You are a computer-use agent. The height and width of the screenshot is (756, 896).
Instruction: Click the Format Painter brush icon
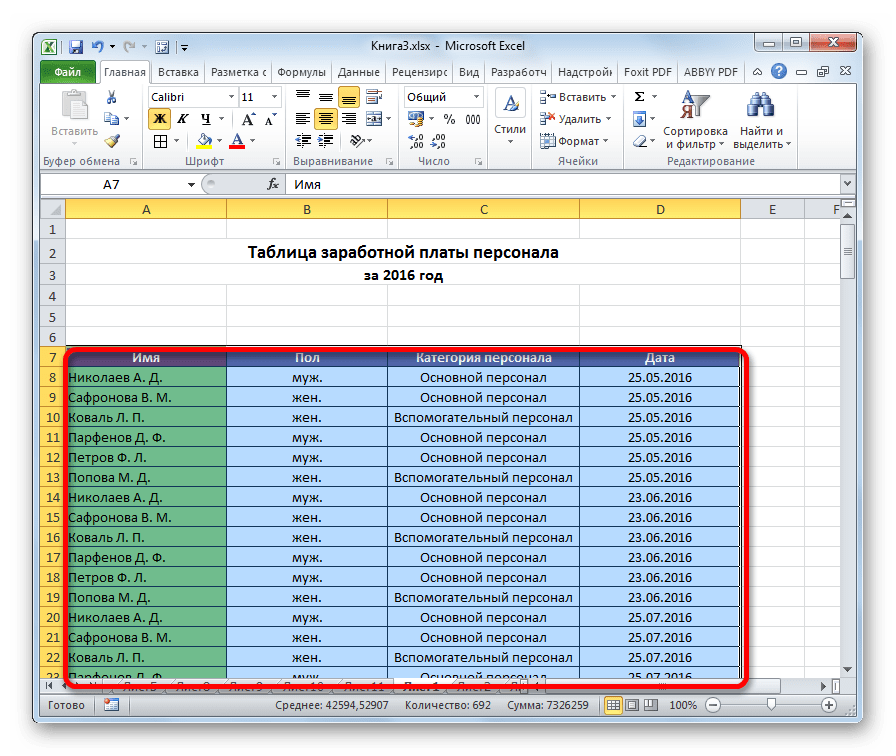pos(112,141)
